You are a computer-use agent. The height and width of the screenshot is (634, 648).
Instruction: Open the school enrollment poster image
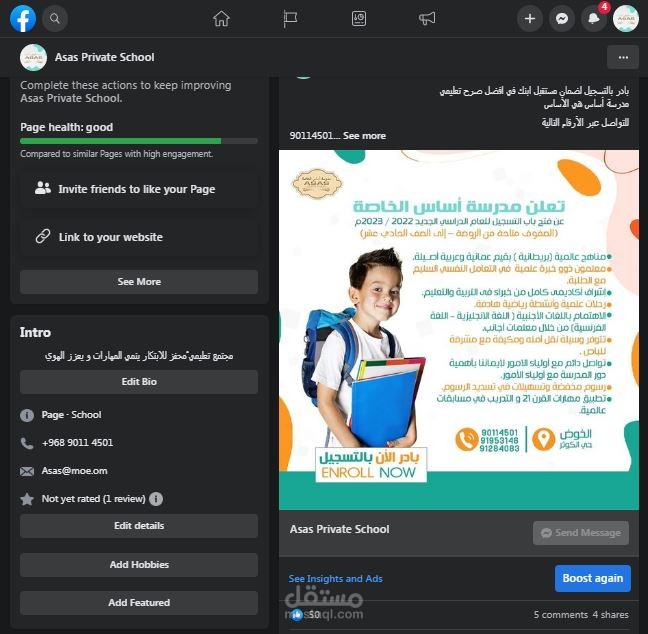(x=459, y=330)
